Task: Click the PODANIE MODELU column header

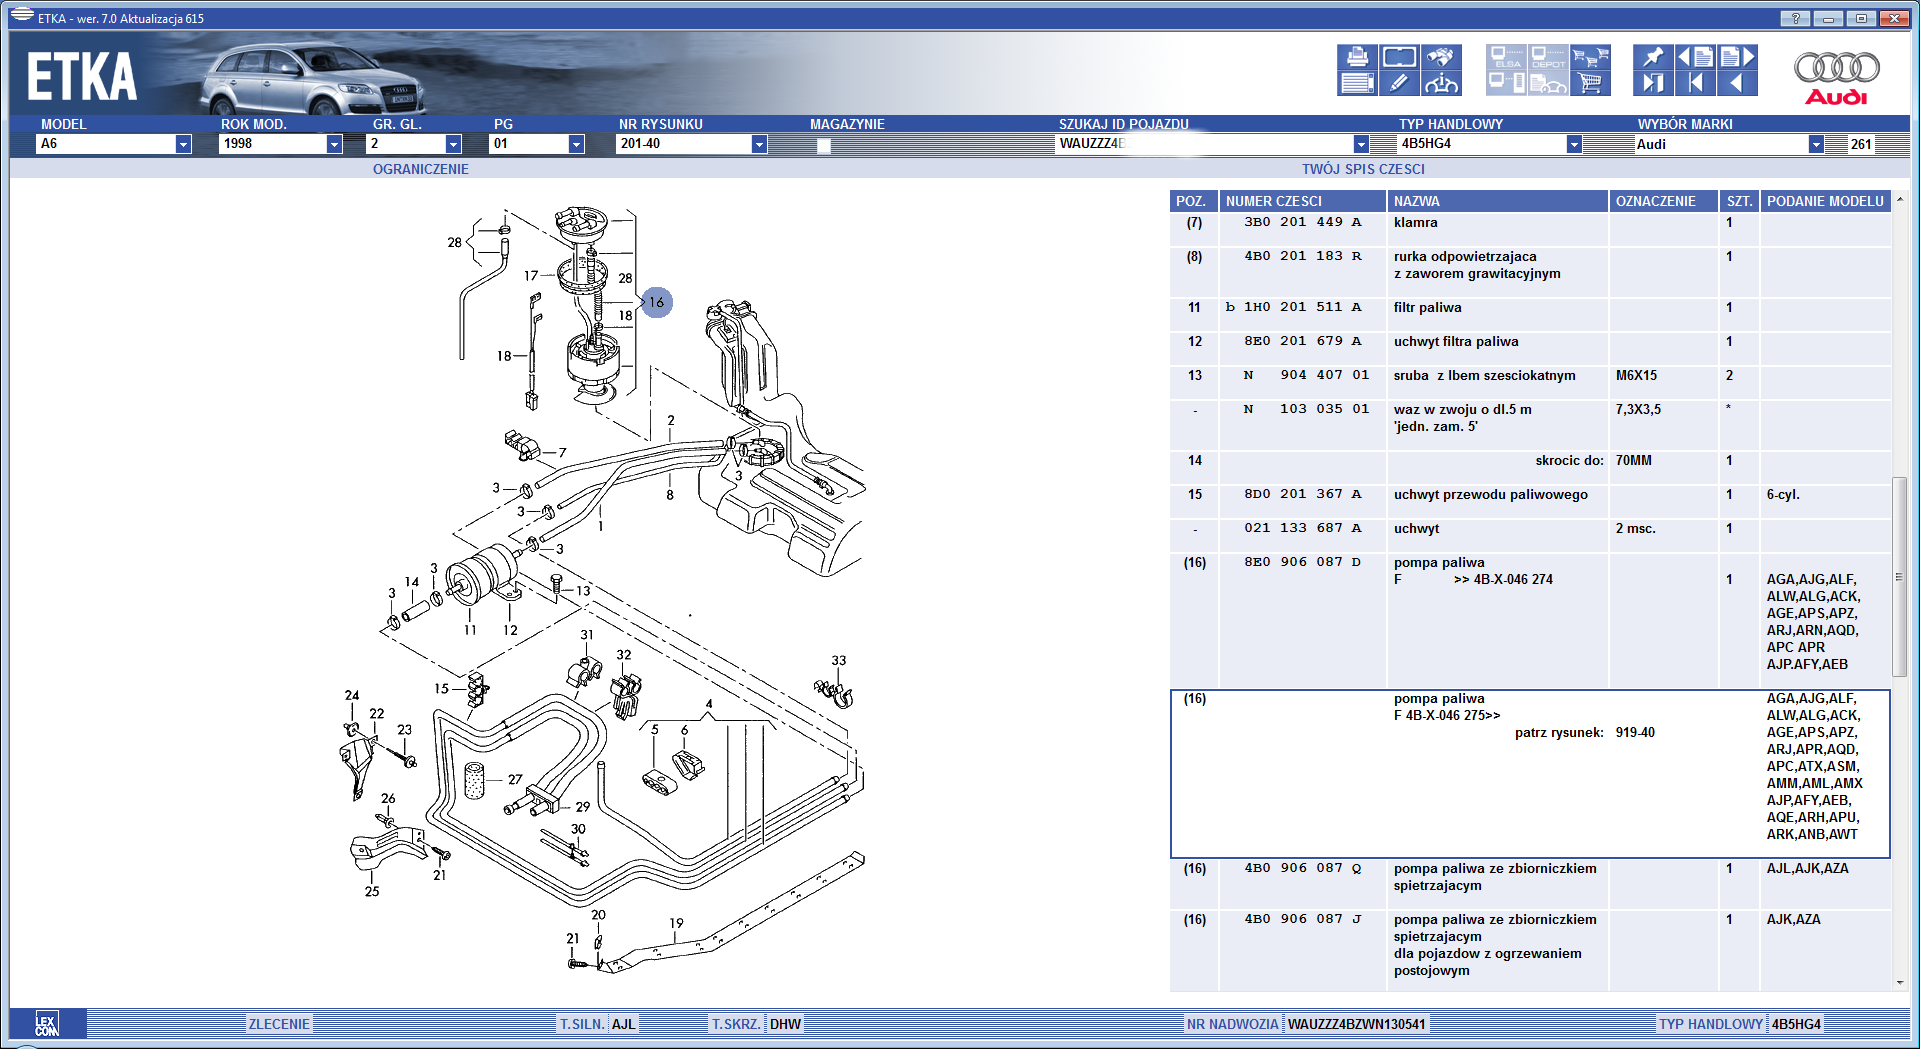Action: tap(1825, 201)
